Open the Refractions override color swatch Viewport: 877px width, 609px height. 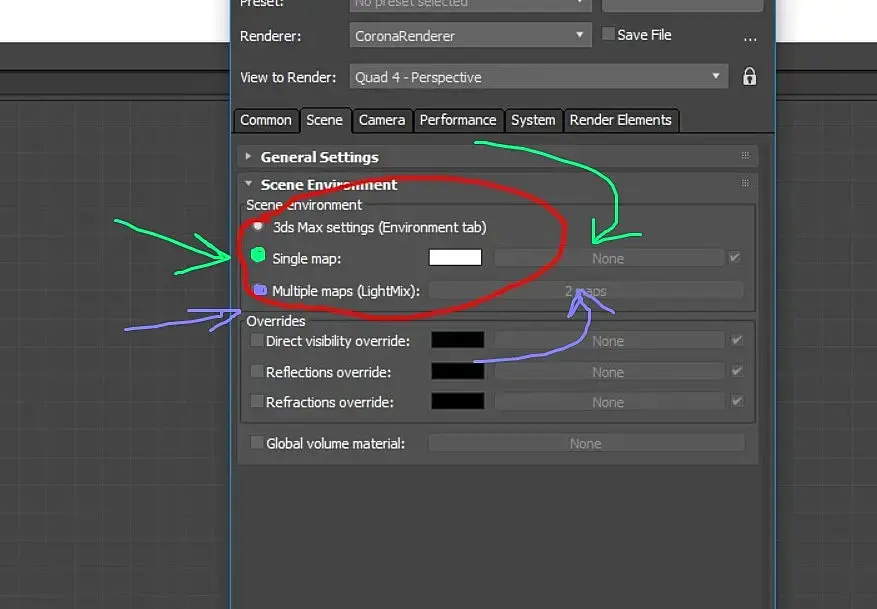click(x=458, y=401)
